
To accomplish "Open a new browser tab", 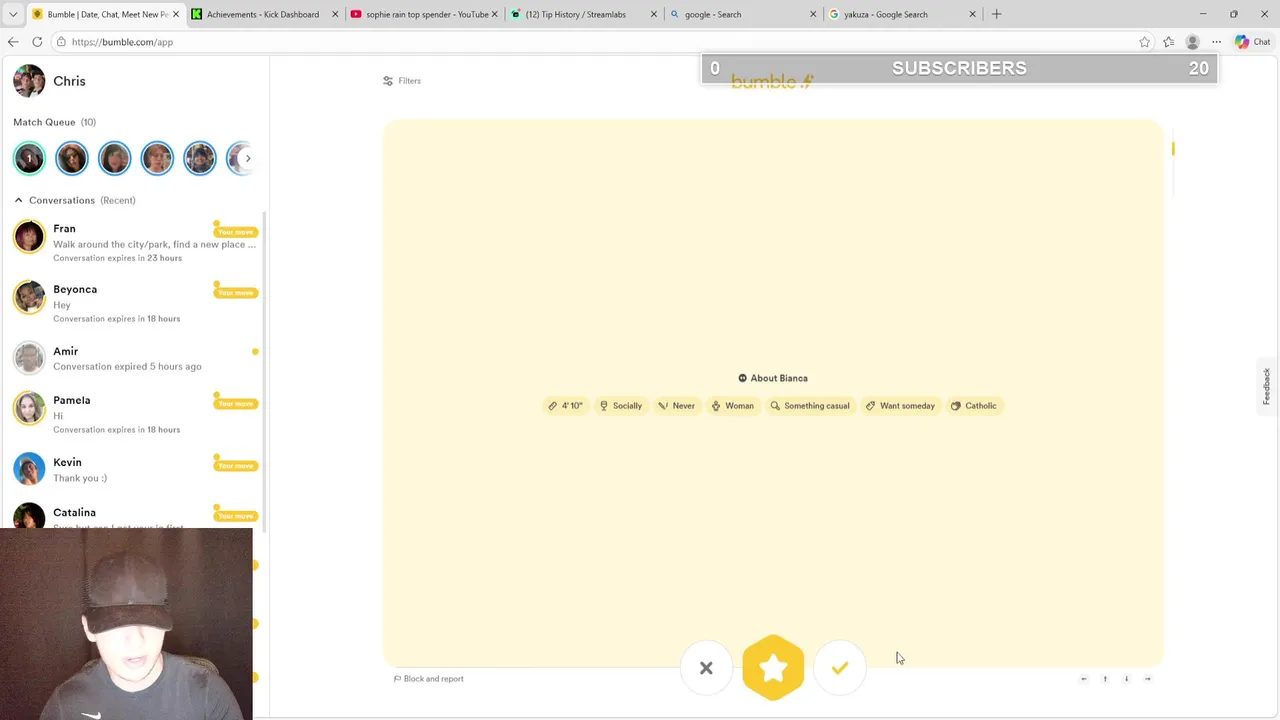I will pyautogui.click(x=996, y=14).
